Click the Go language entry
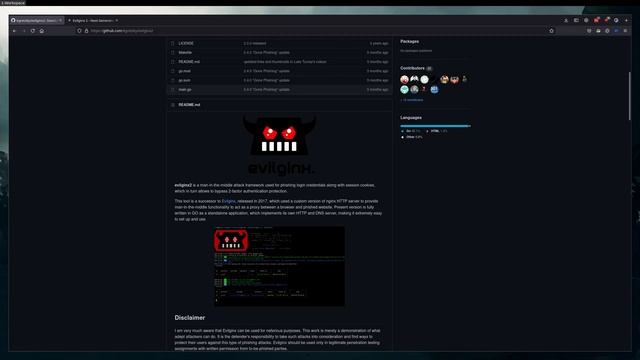640x360 pixels. pos(411,131)
